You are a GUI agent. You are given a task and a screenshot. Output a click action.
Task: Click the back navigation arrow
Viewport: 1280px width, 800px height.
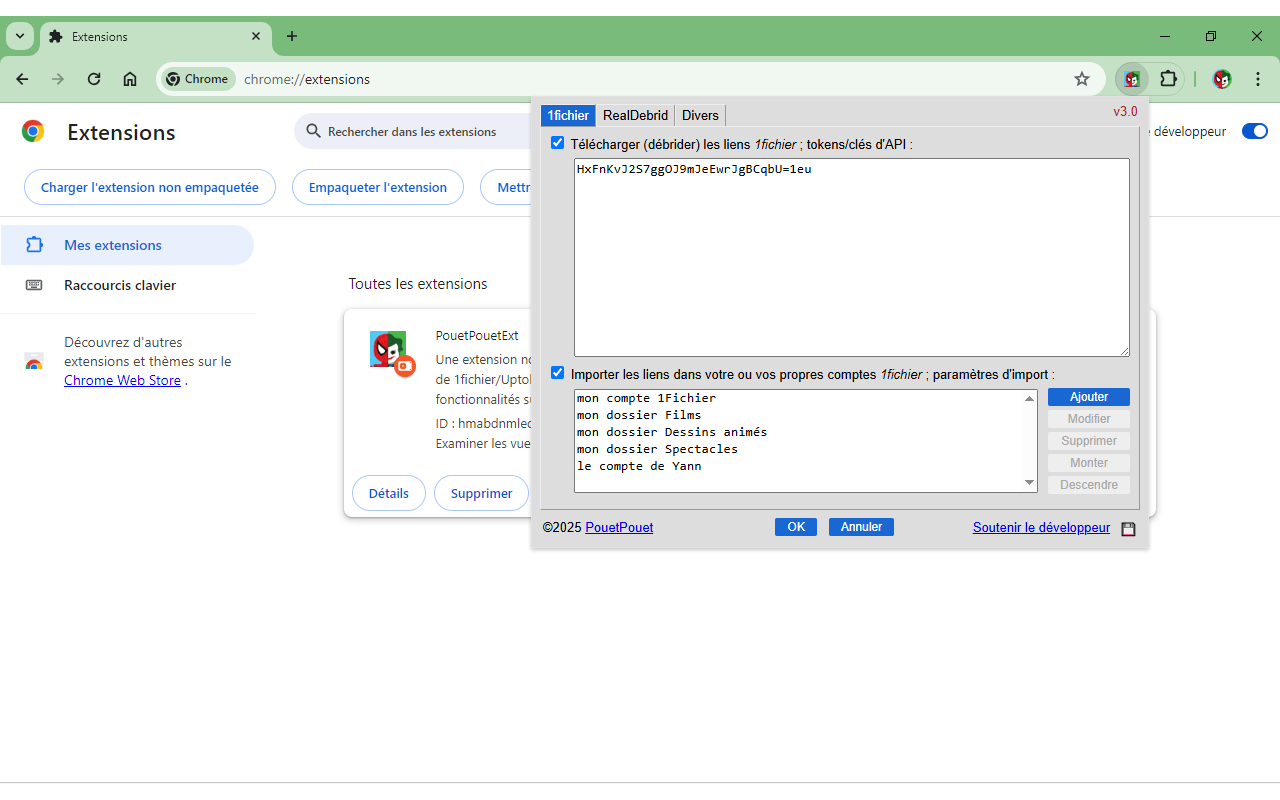(x=22, y=78)
